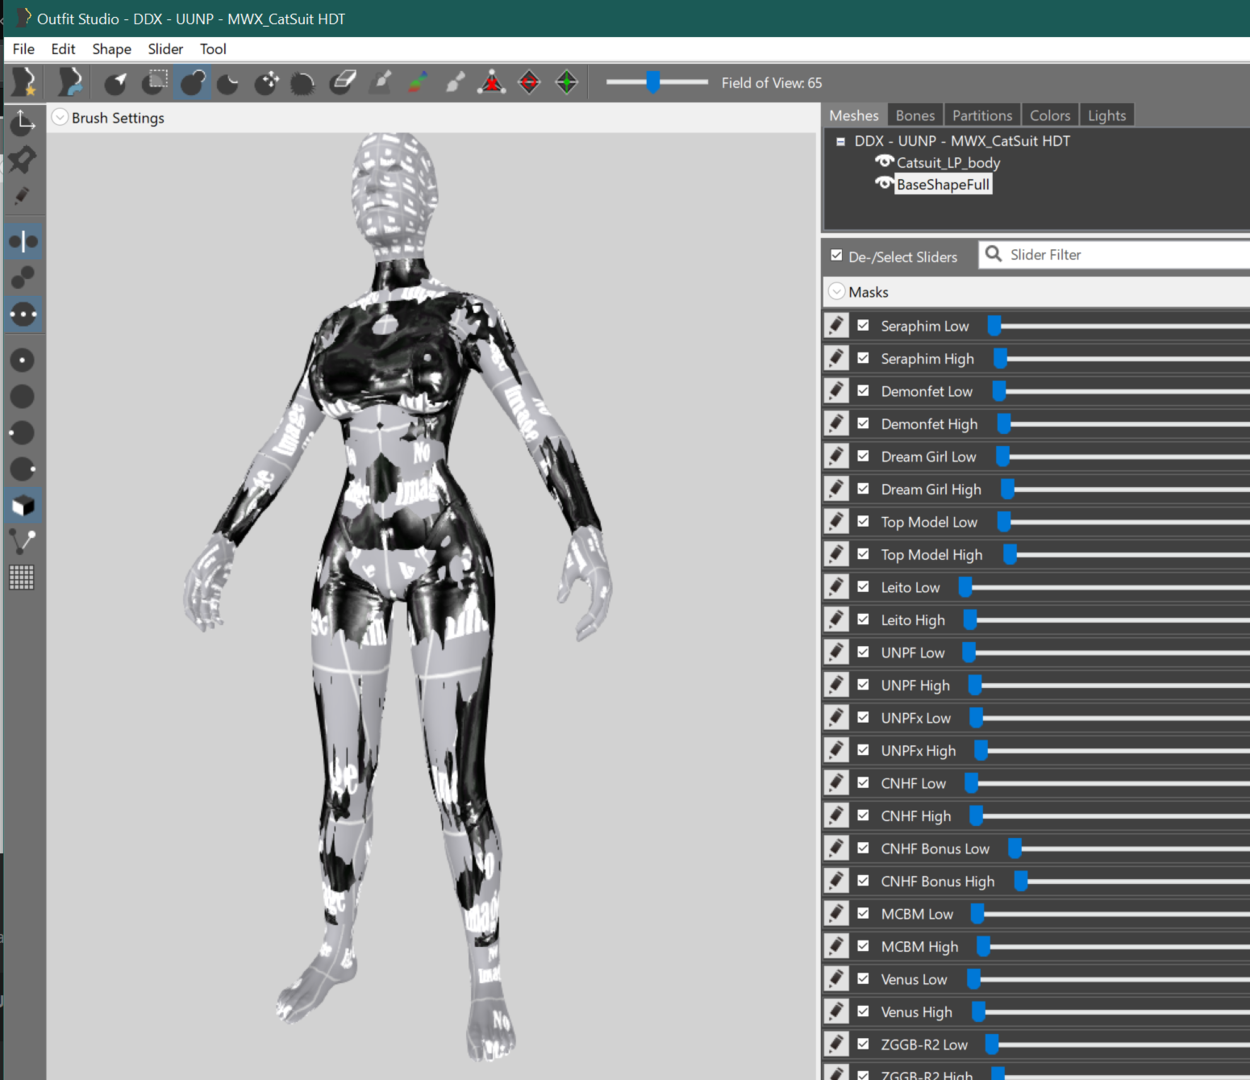Click the plain circle back view icon

click(22, 396)
